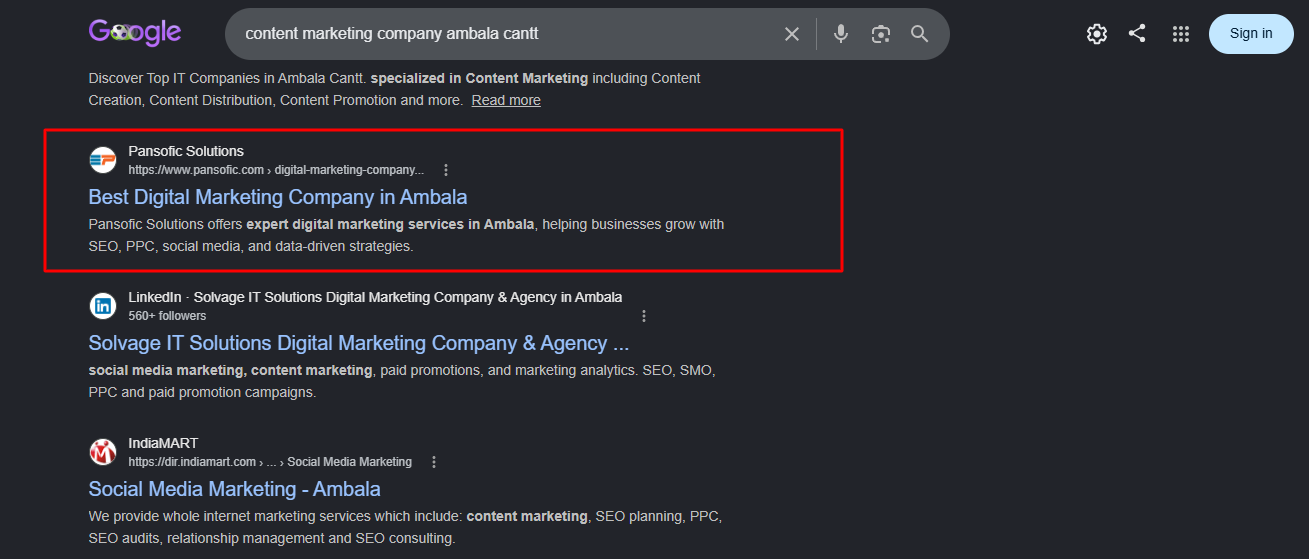Click snippet mentioning relationship management and SEO consulting
The width and height of the screenshot is (1309, 559).
click(x=405, y=527)
